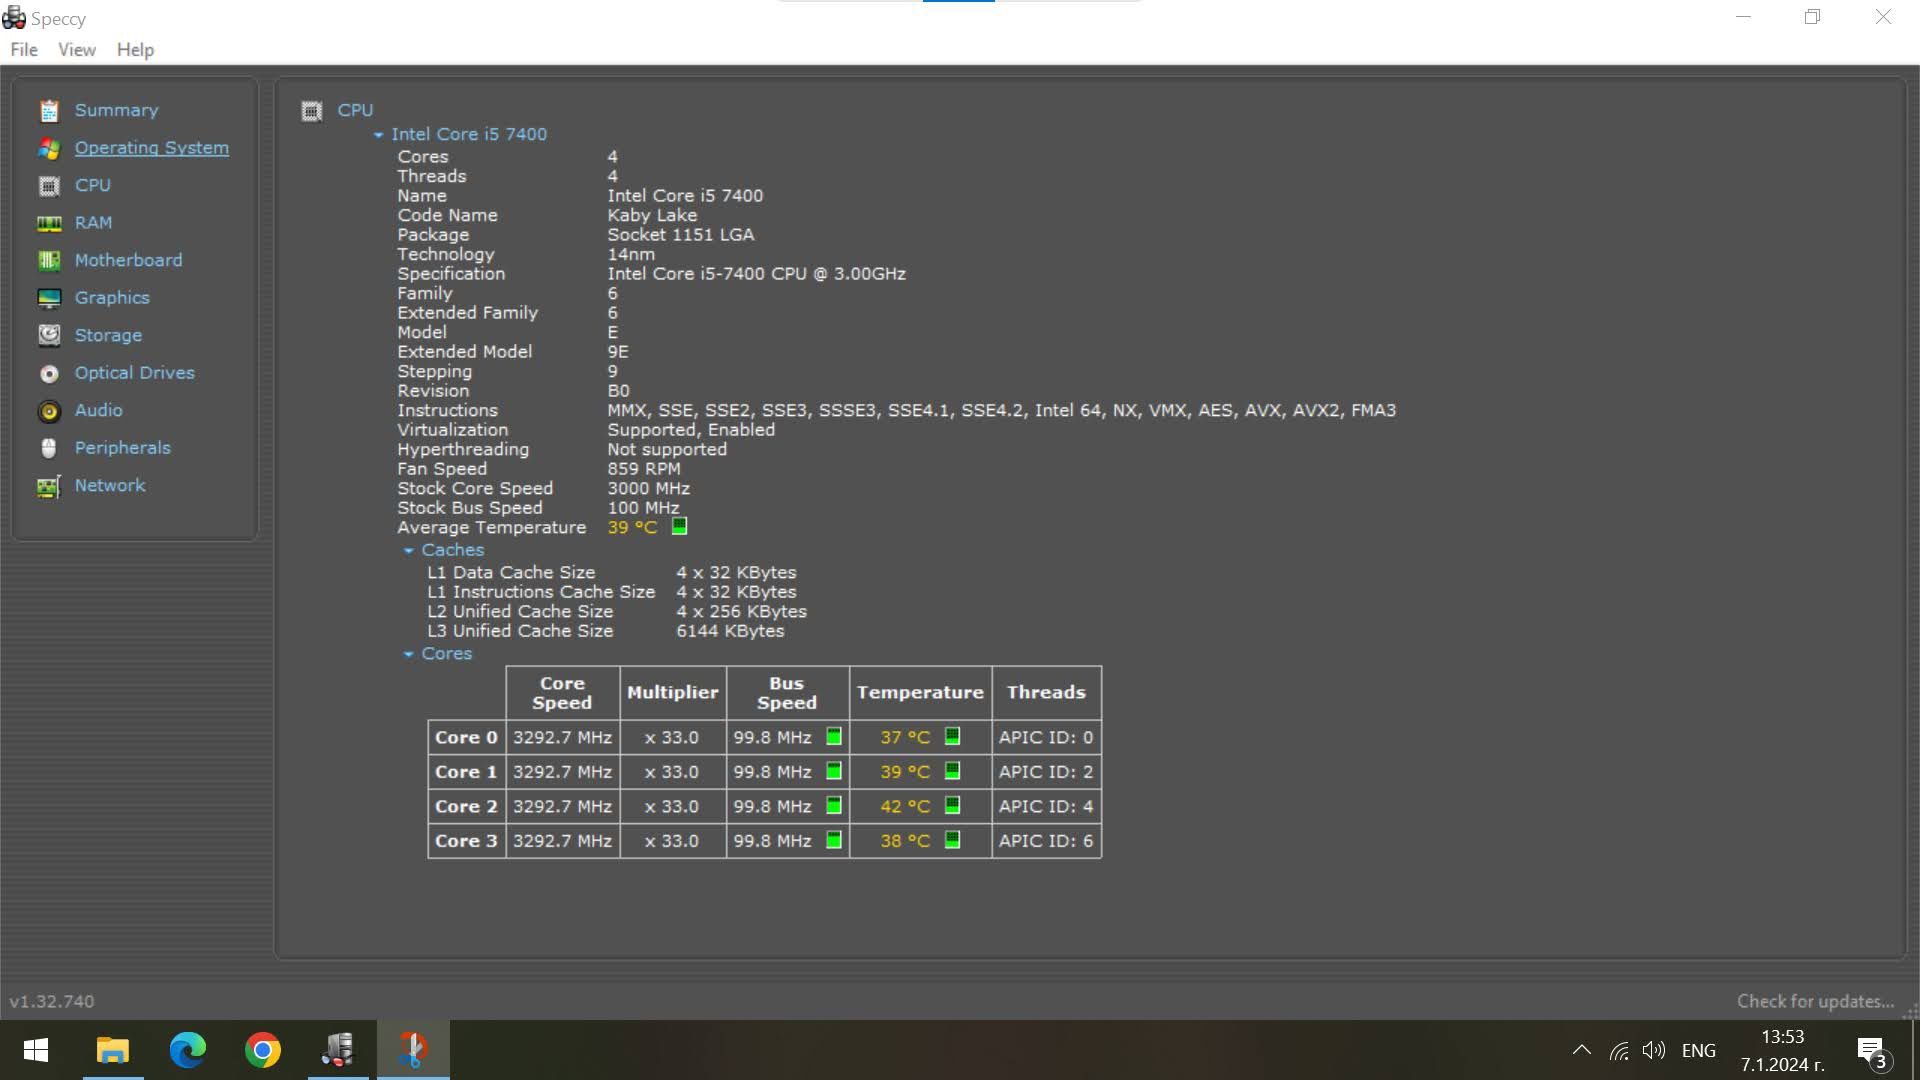Click the Multiplier column header
This screenshot has width=1920, height=1080.
pyautogui.click(x=673, y=693)
